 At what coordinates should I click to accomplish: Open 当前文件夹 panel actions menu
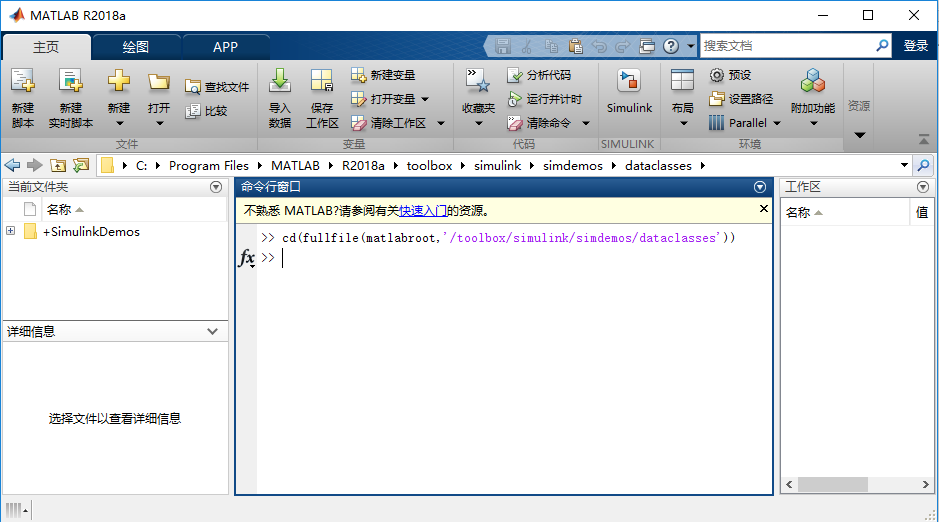(x=216, y=187)
